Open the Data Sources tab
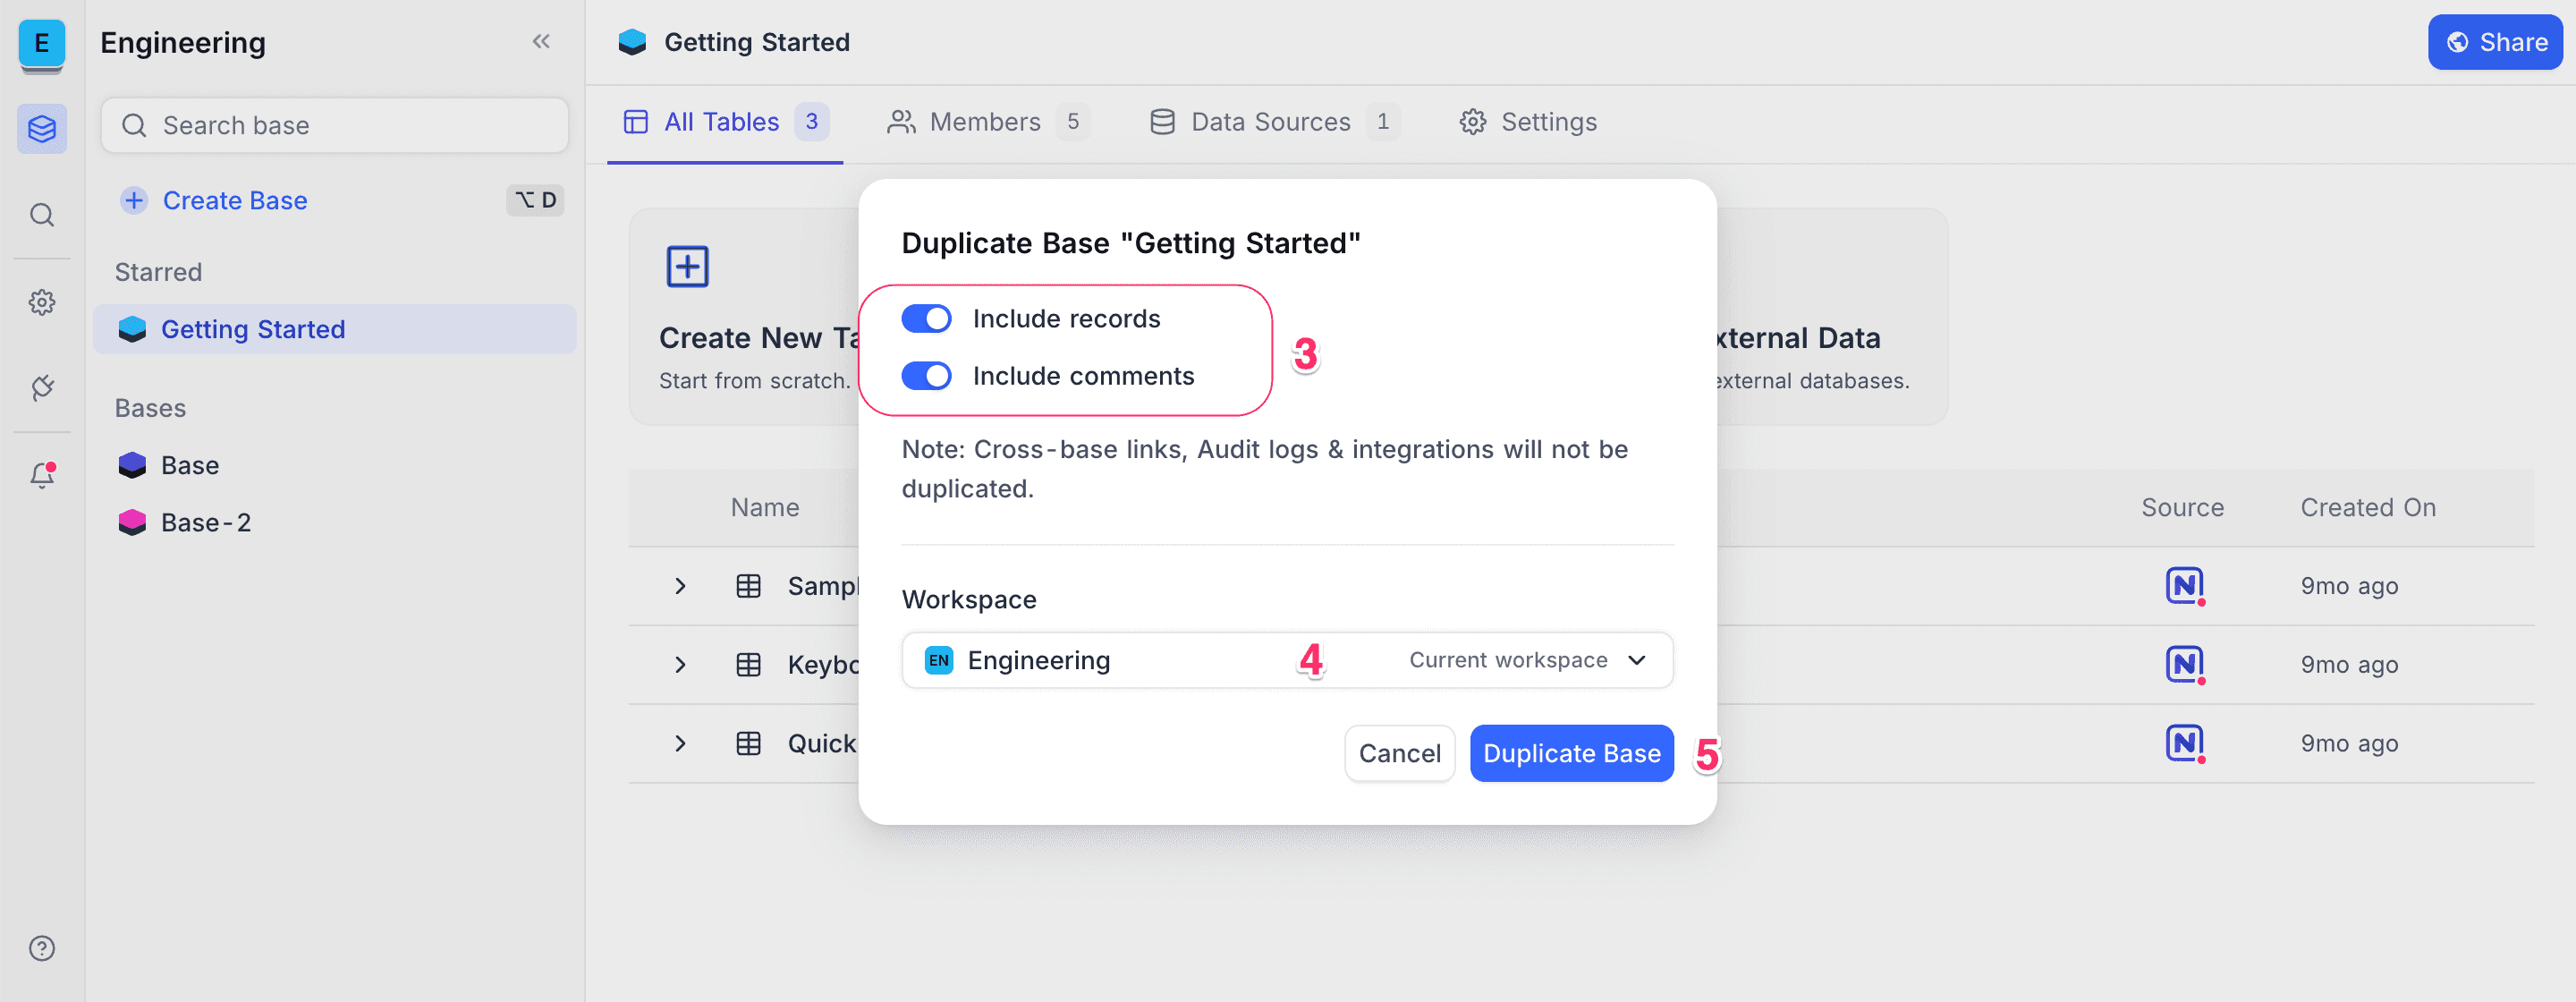Screen dimensions: 2576x1002 tap(1270, 122)
